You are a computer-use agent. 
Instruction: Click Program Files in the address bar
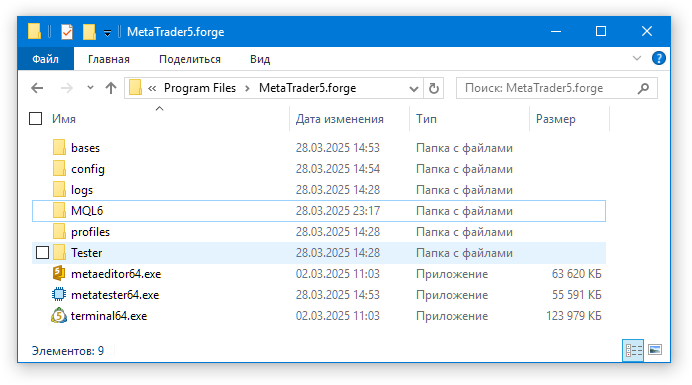pos(200,88)
